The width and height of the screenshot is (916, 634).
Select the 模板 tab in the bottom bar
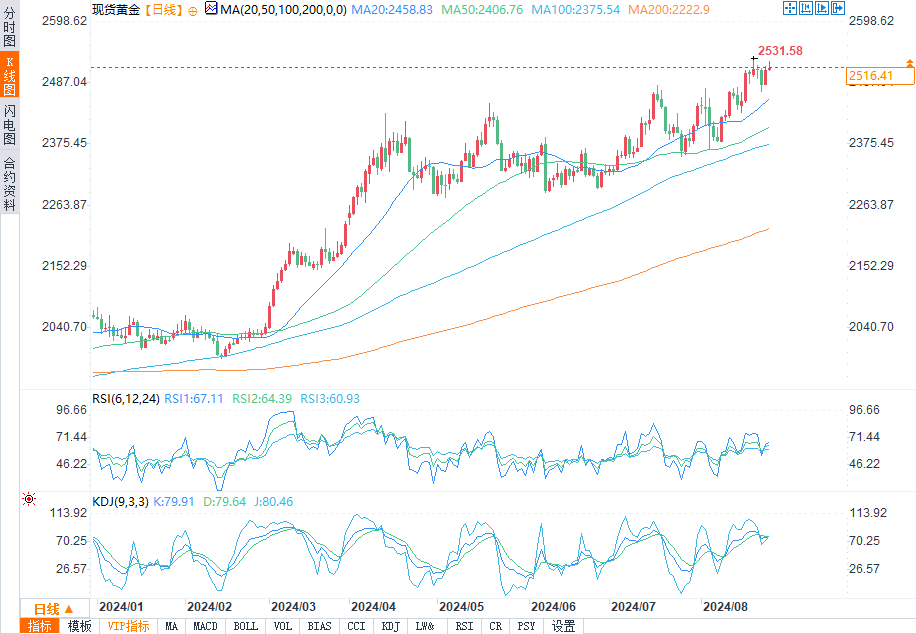pos(79,626)
